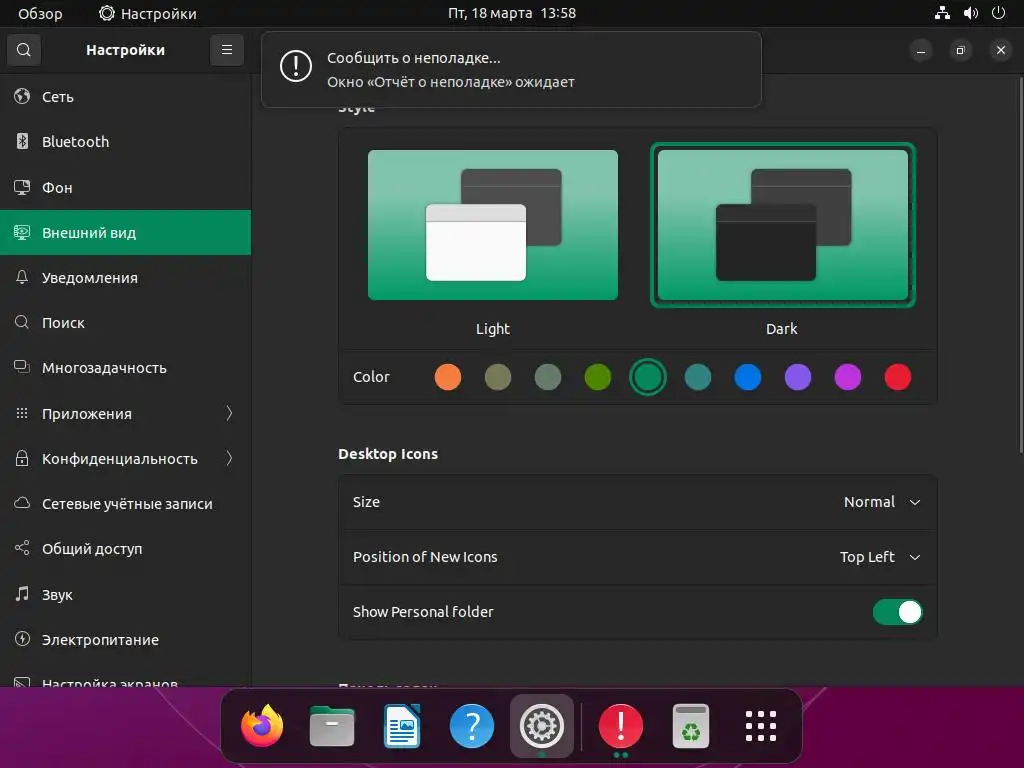The width and height of the screenshot is (1024, 768).
Task: Open LibreOffice Writer from the dock
Action: [402, 726]
